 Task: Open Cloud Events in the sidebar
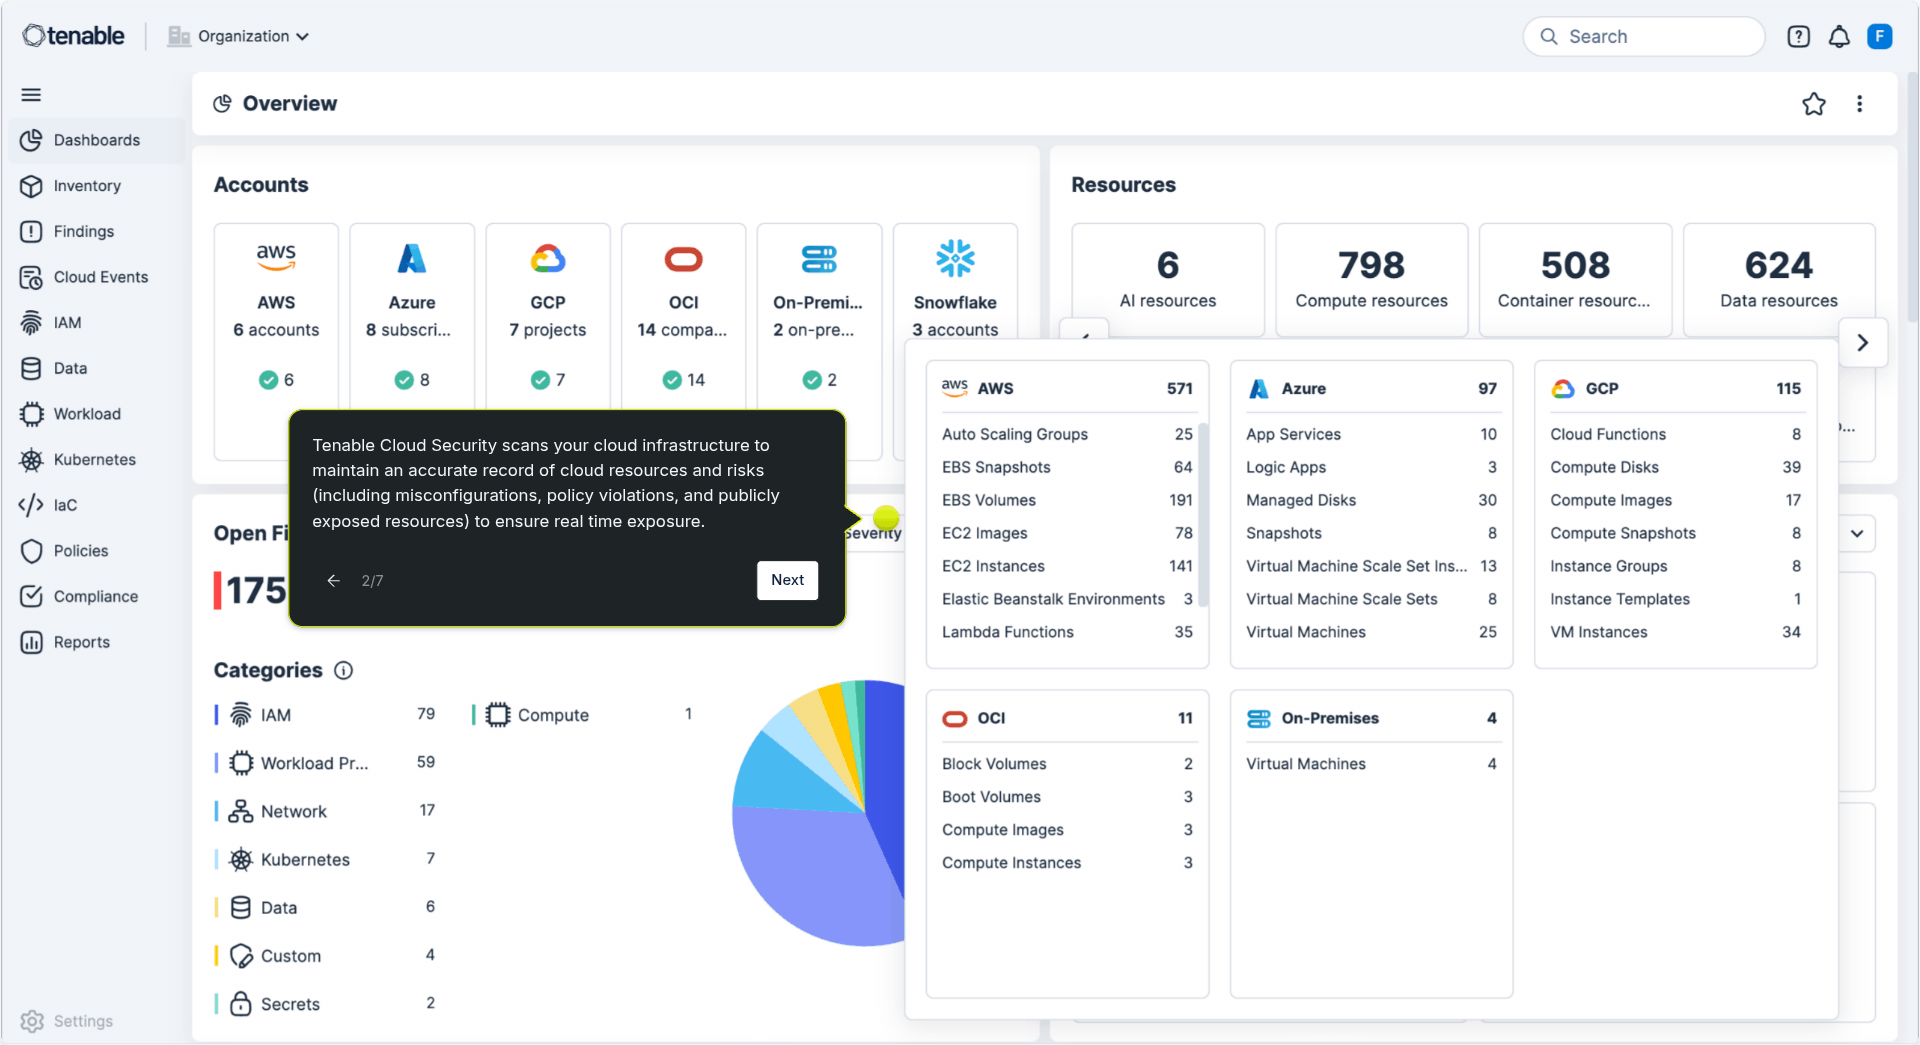[96, 277]
